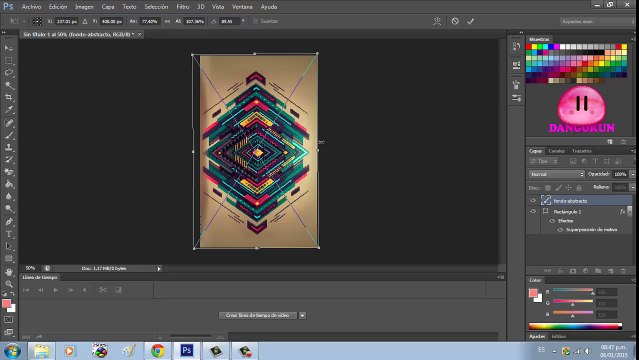Screen dimensions: 639x360
Task: Select the Eraser tool
Action: tap(9, 172)
